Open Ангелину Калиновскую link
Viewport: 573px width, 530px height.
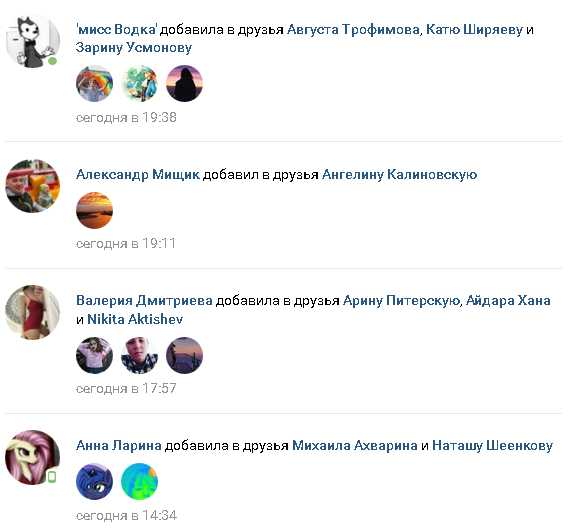(399, 174)
